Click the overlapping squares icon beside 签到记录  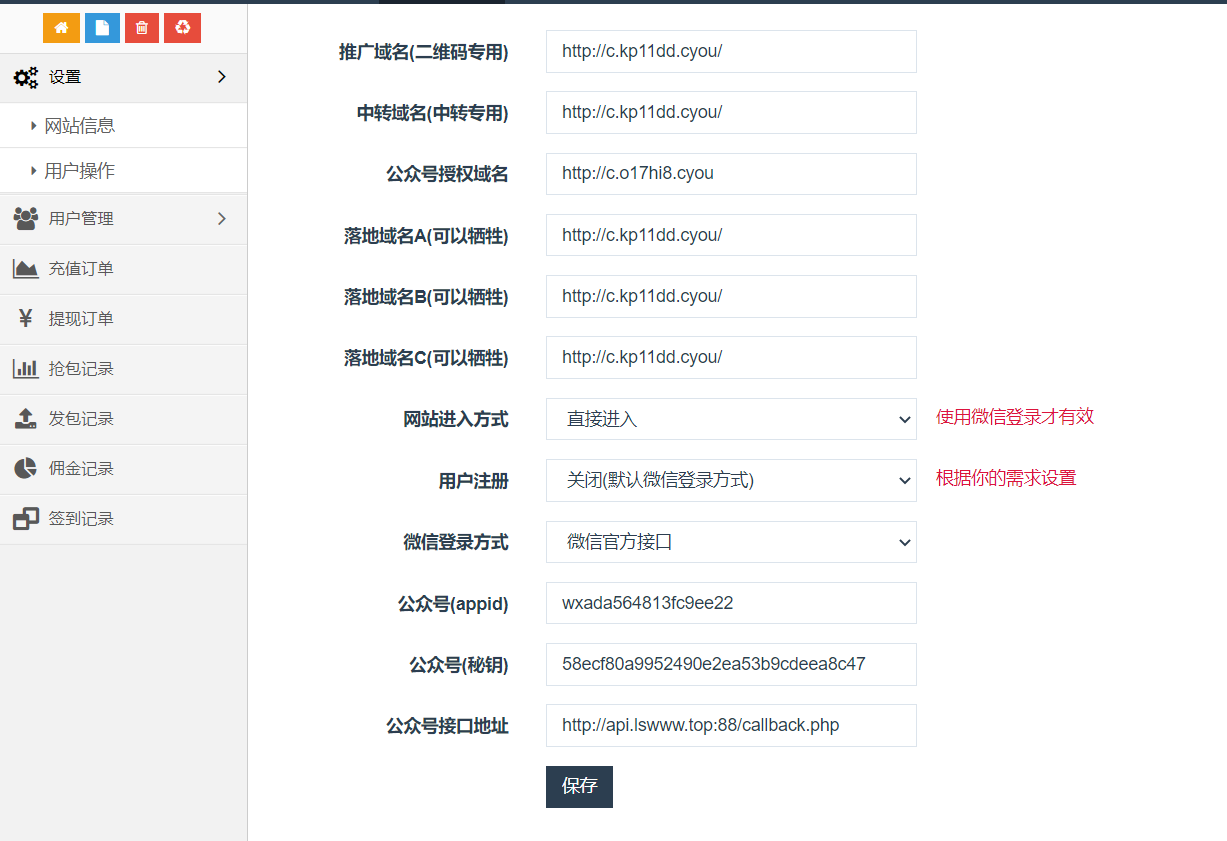coord(26,518)
